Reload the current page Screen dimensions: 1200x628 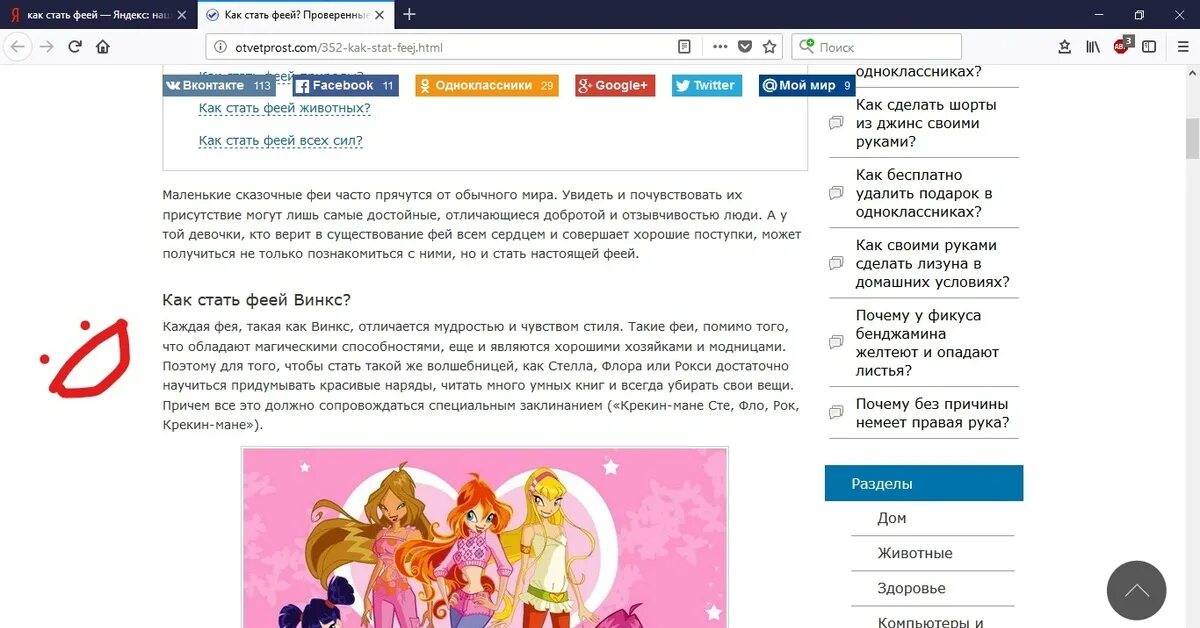pos(75,47)
